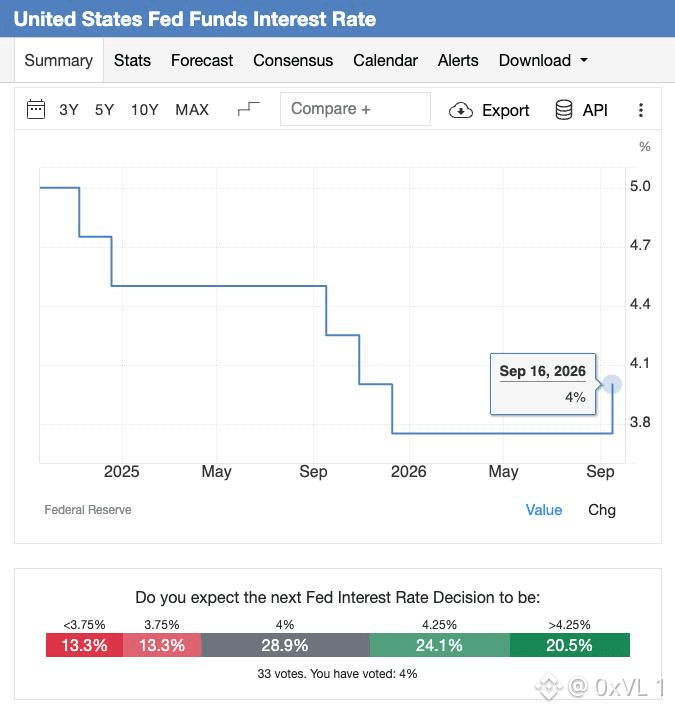Viewport: 675px width, 712px height.
Task: Toggle chart to Value view
Action: [544, 510]
